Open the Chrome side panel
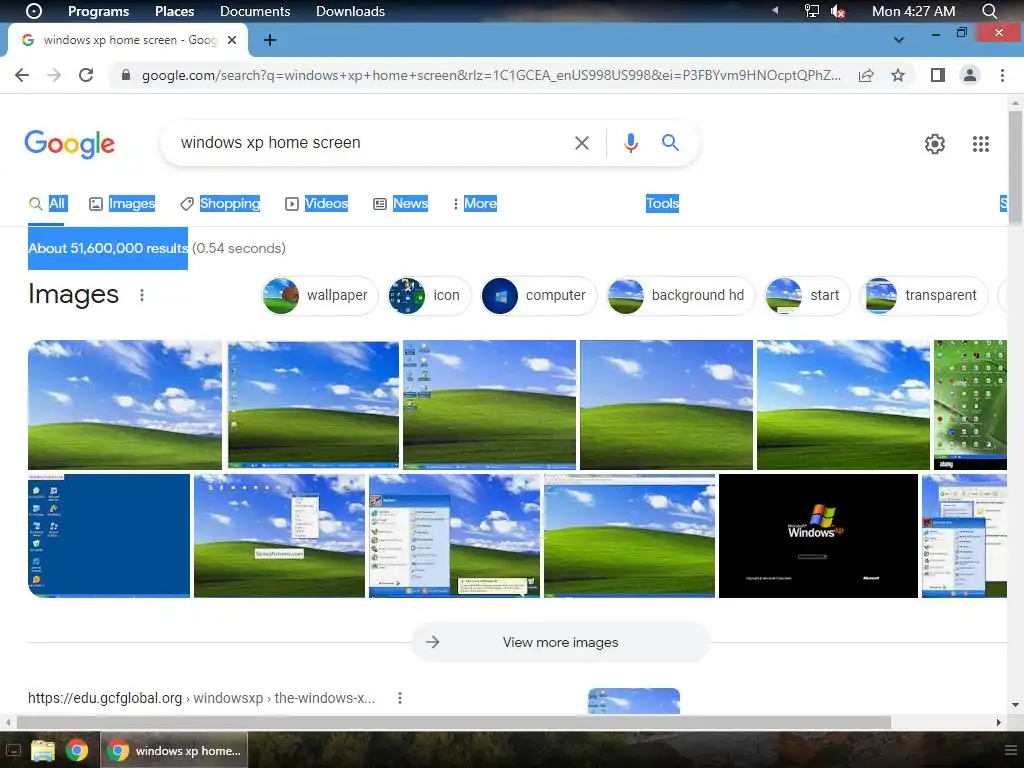Image resolution: width=1024 pixels, height=768 pixels. pos(938,75)
